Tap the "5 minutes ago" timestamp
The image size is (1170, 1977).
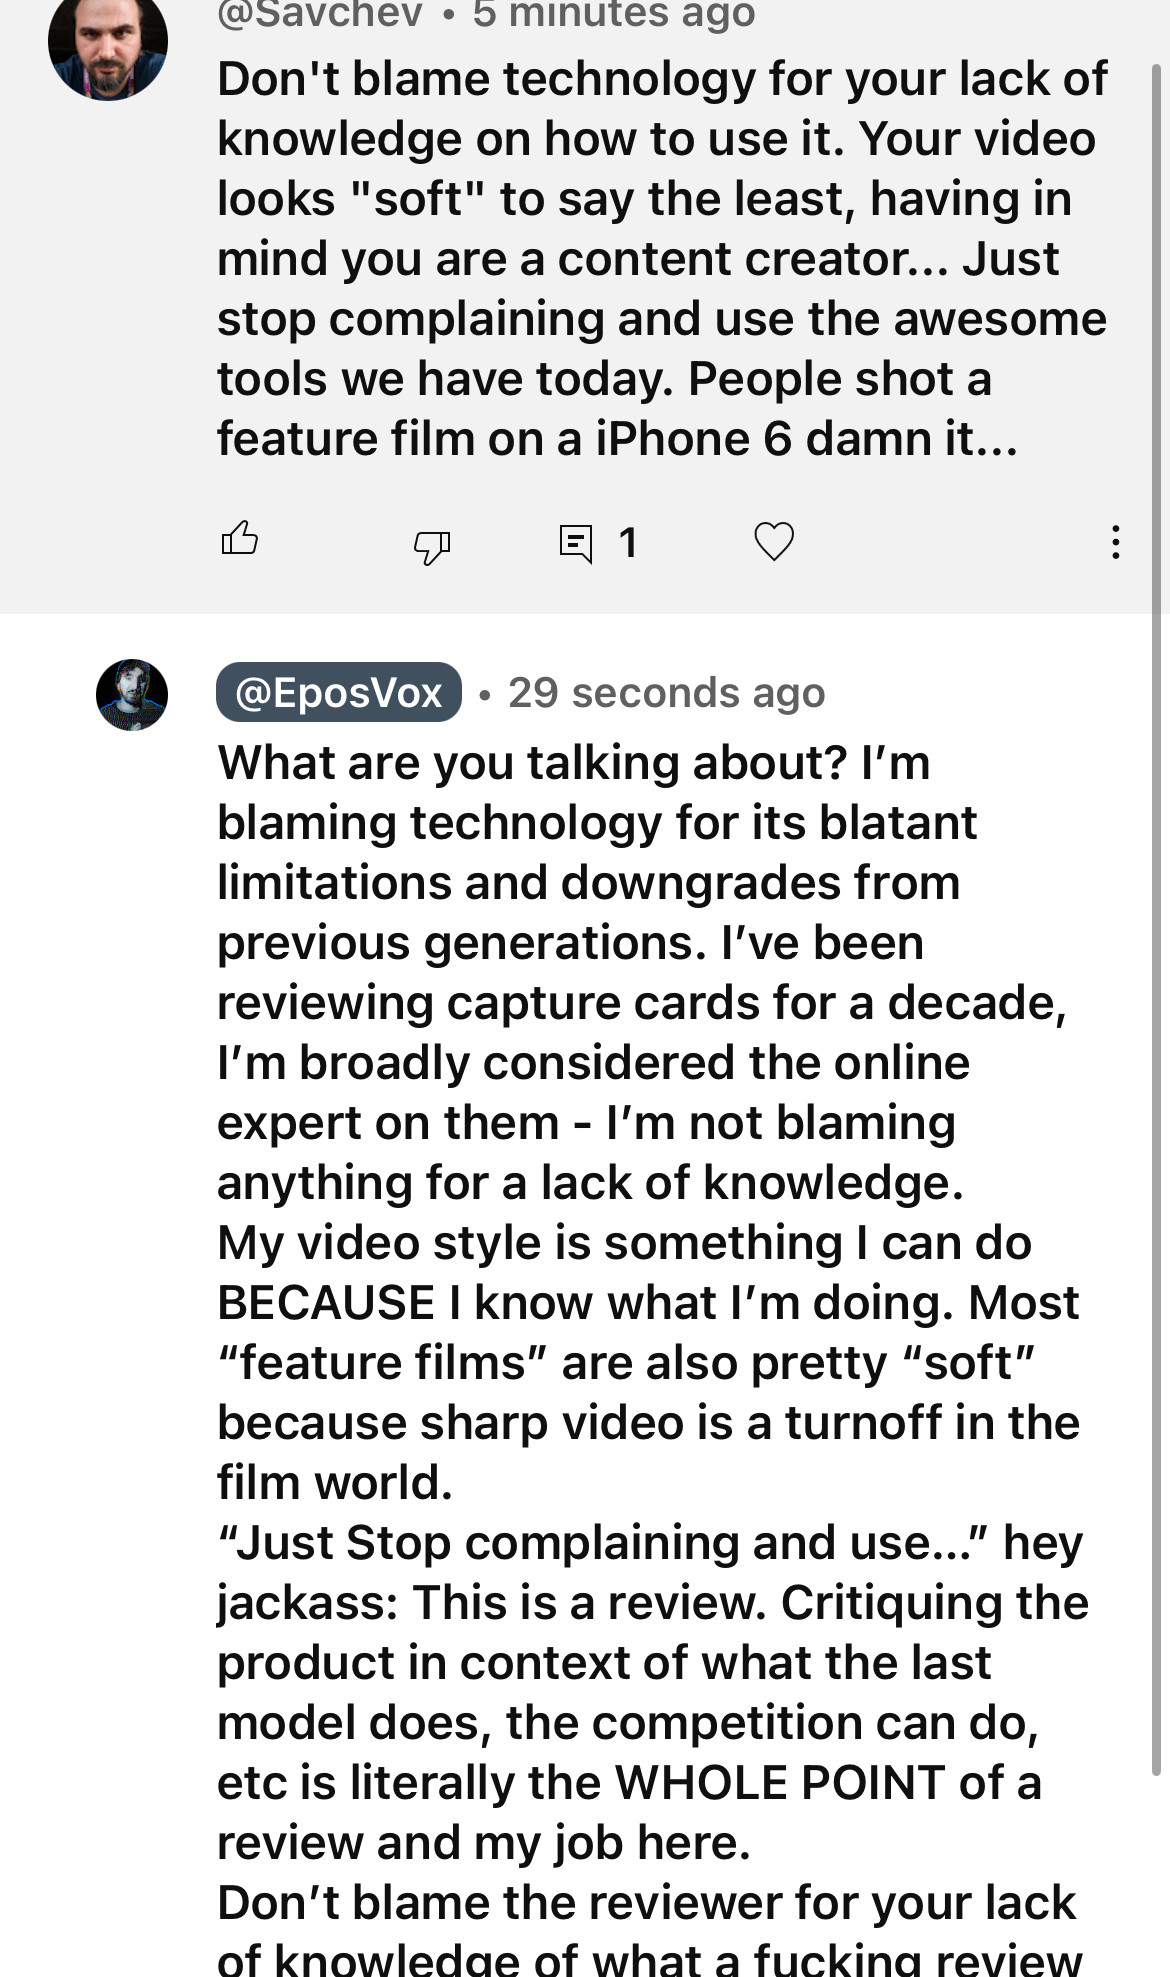click(614, 14)
